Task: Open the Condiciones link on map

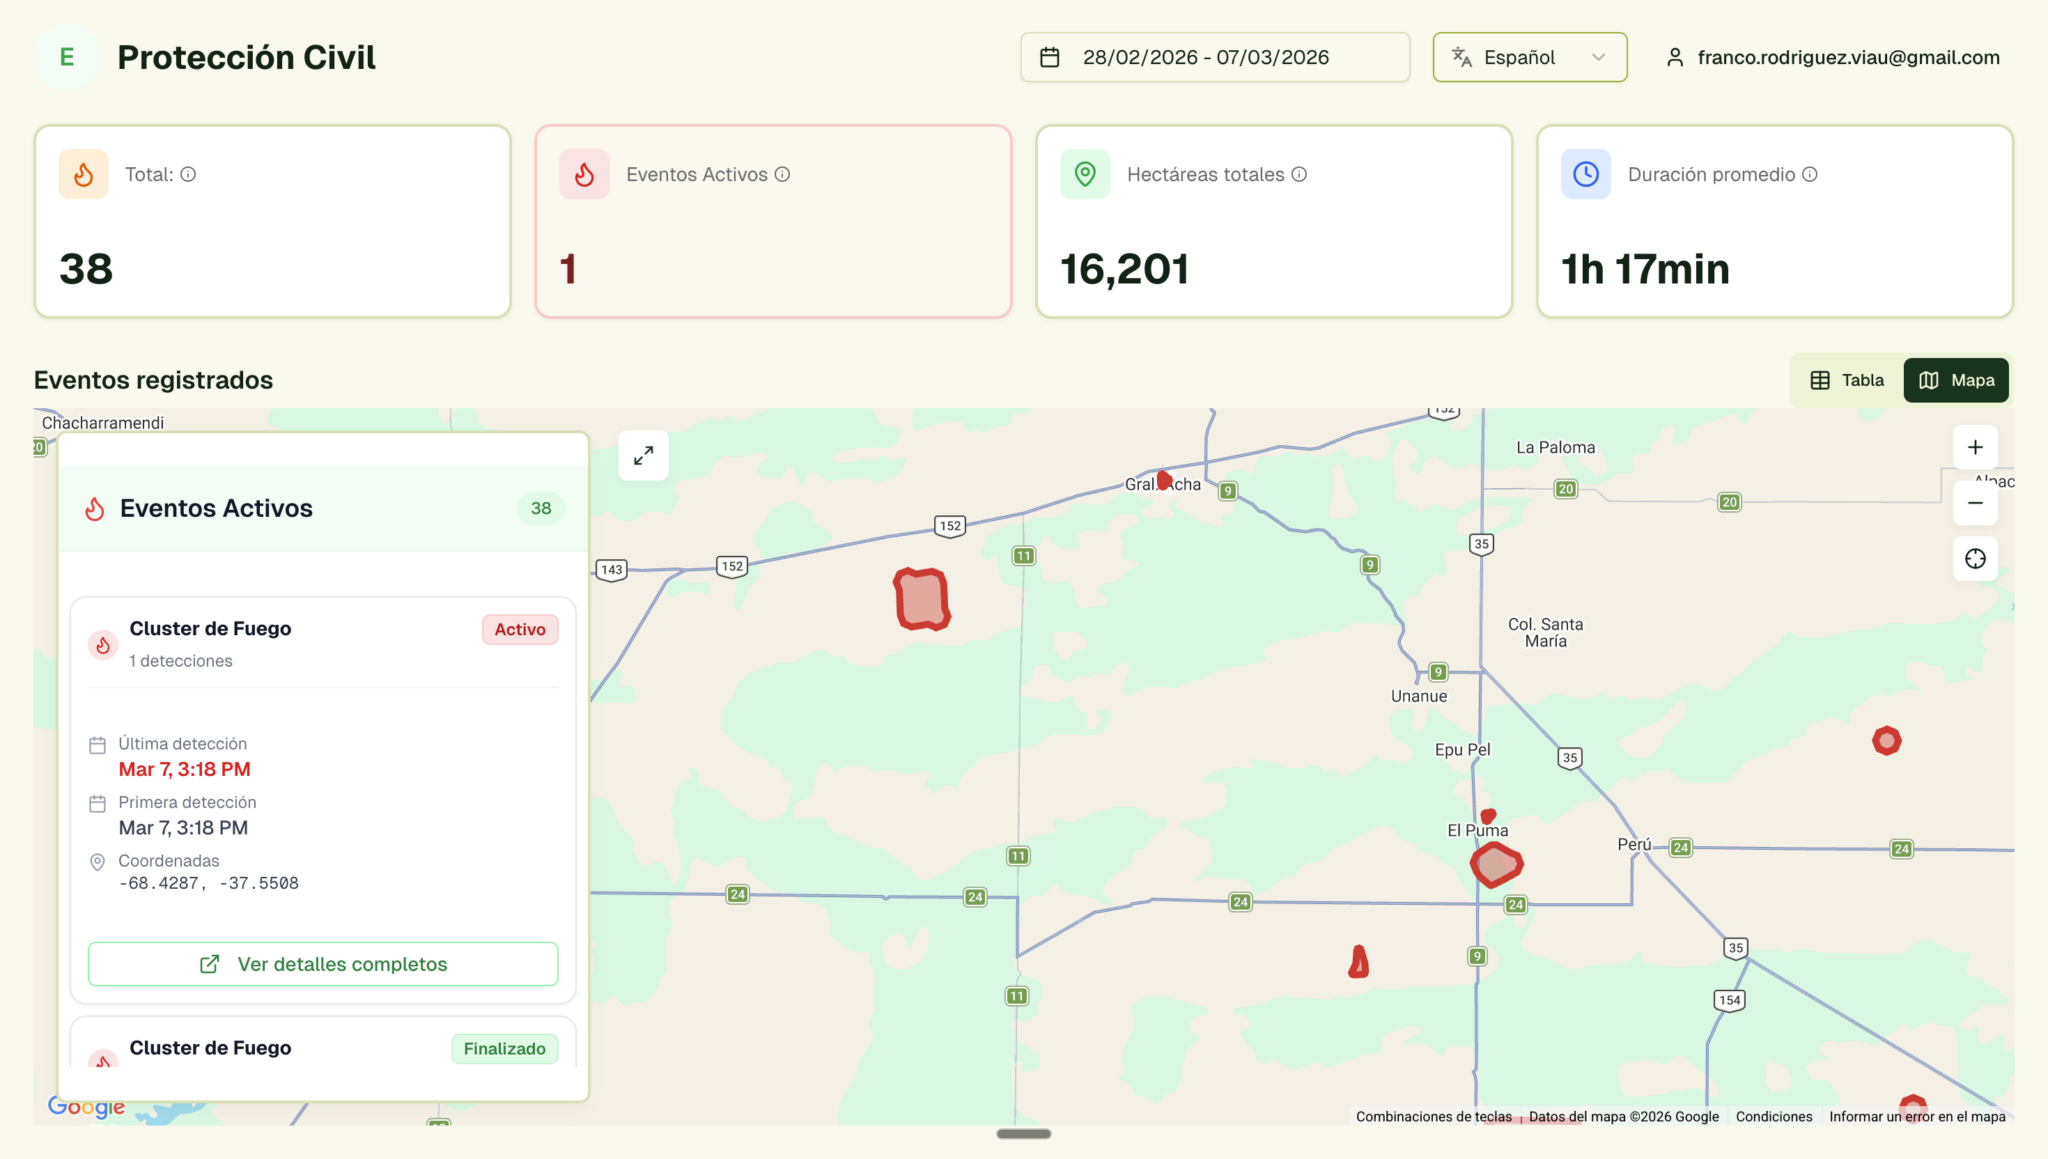Action: pos(1773,1117)
